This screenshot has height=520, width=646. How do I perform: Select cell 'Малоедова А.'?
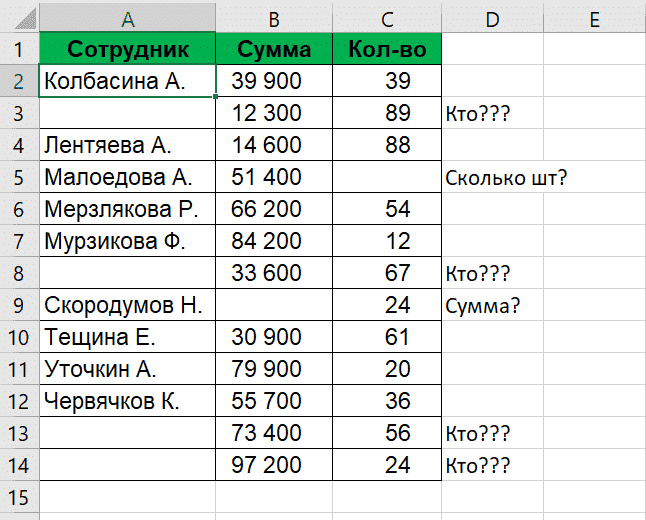point(128,177)
